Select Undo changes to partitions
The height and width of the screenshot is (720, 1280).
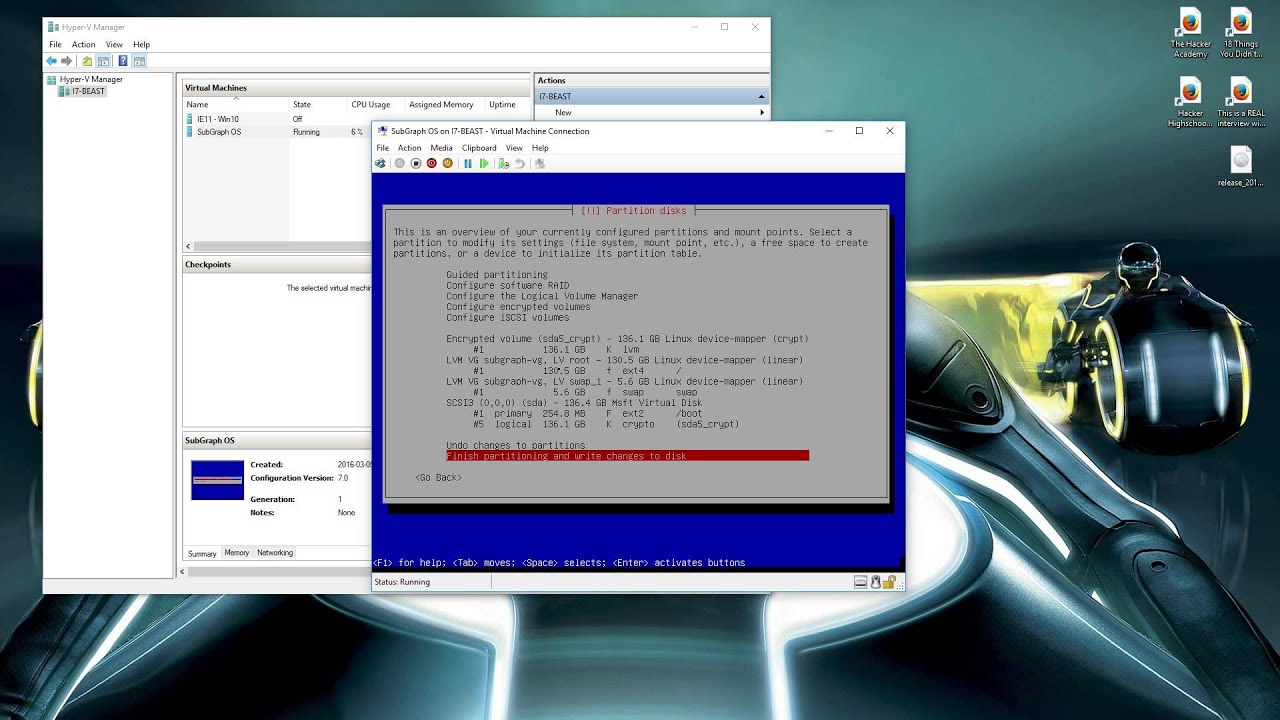(516, 445)
